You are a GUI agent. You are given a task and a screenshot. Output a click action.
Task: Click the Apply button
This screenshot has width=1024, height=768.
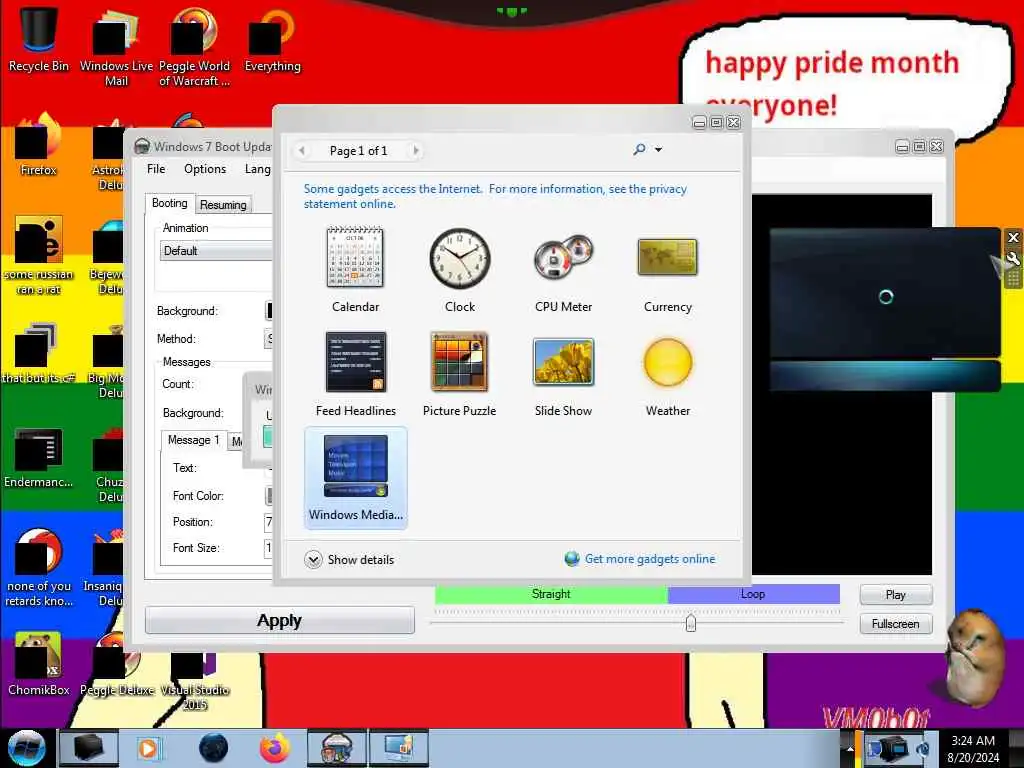[x=280, y=620]
